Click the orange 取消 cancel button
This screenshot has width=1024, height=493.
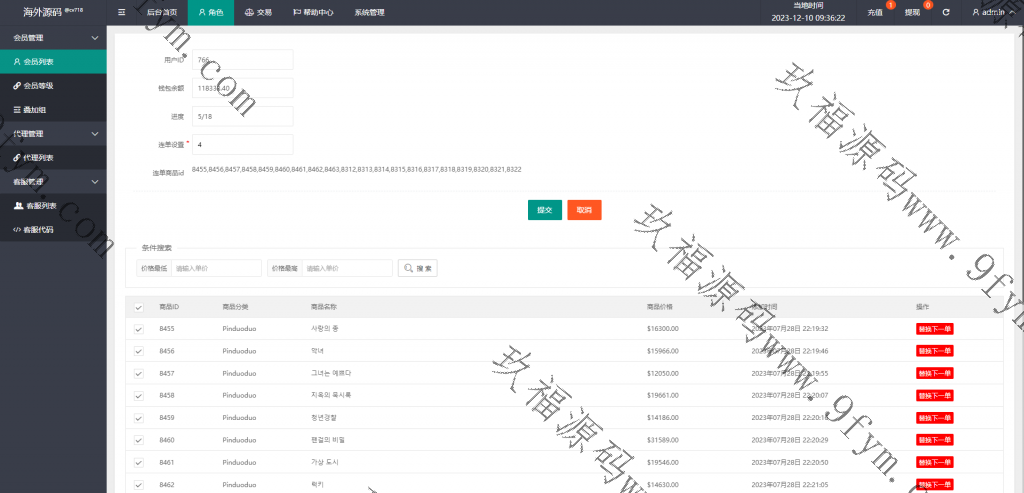584,210
